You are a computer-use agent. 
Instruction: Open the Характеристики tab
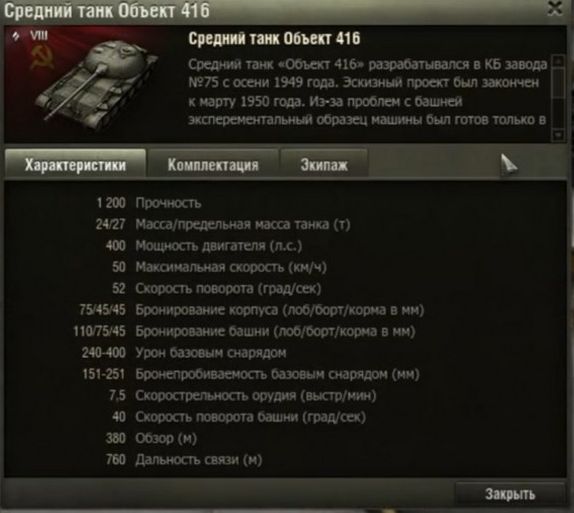(x=75, y=165)
